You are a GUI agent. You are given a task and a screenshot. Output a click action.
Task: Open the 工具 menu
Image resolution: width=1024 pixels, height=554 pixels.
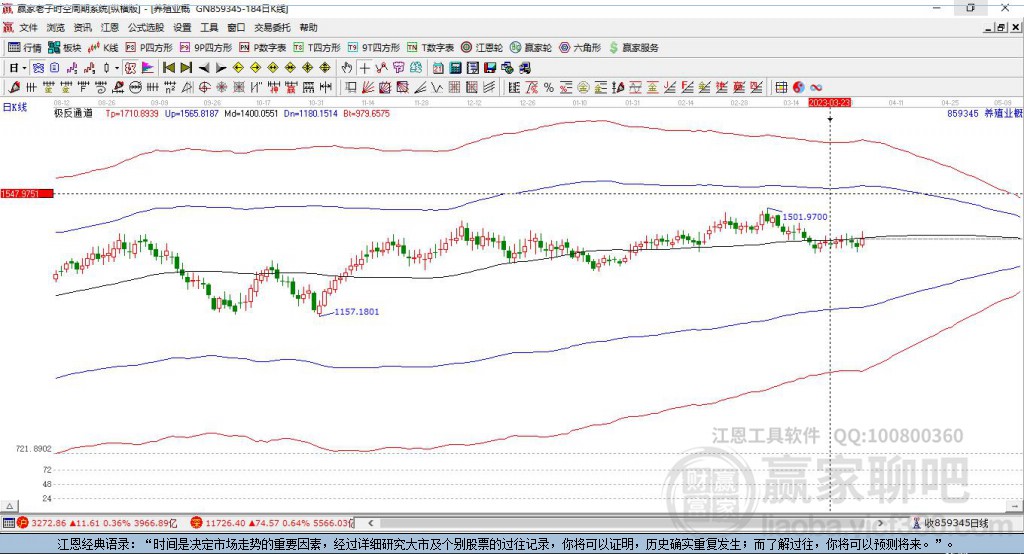(209, 27)
